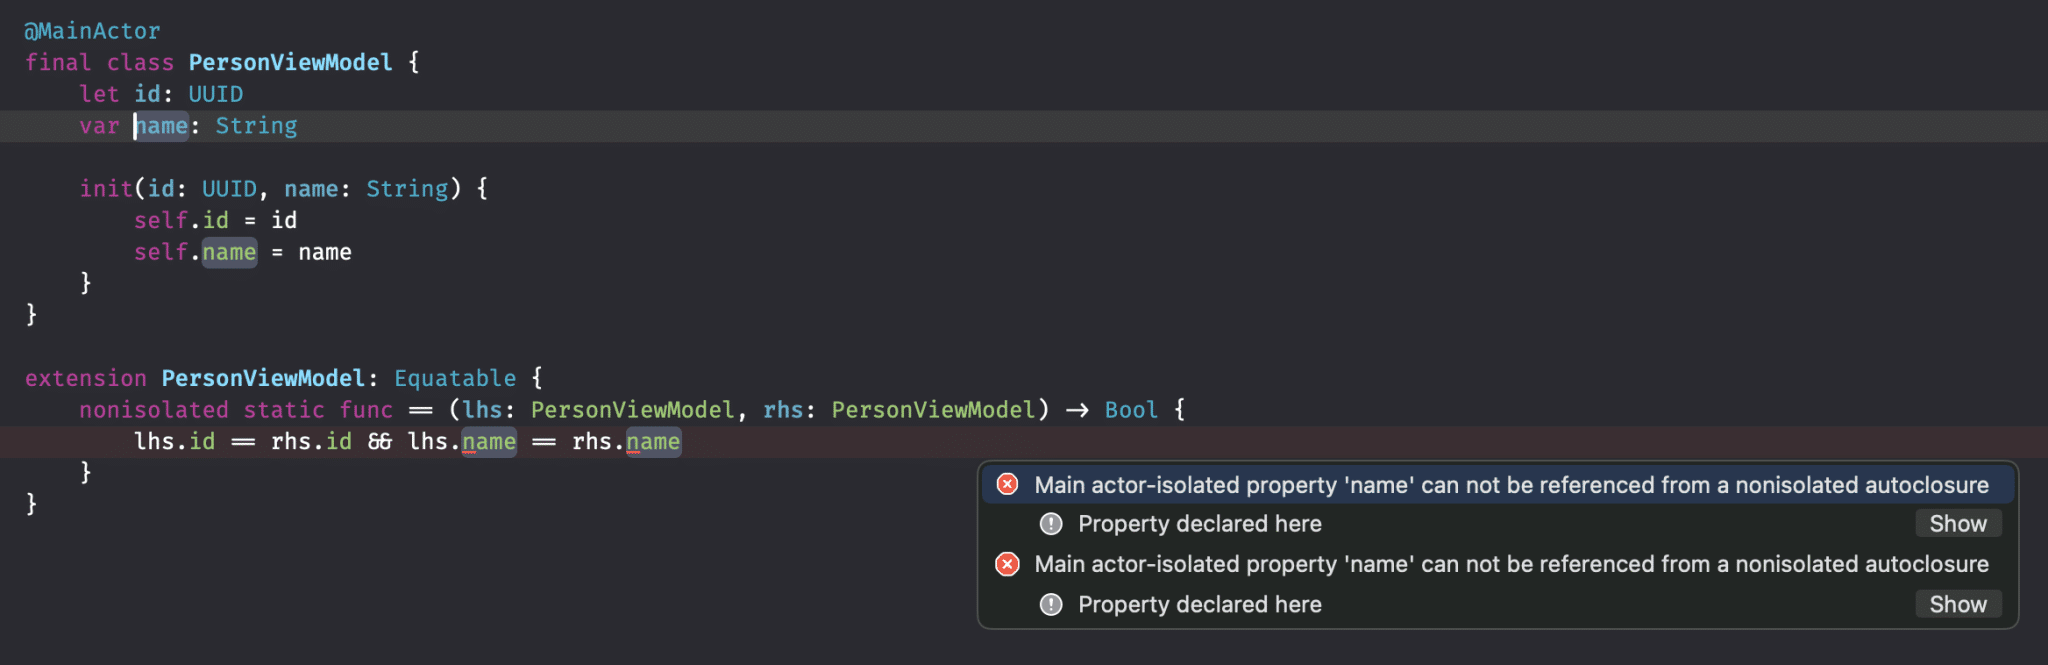Click the red error icon on the first error message
The image size is (2048, 665).
tap(1007, 485)
